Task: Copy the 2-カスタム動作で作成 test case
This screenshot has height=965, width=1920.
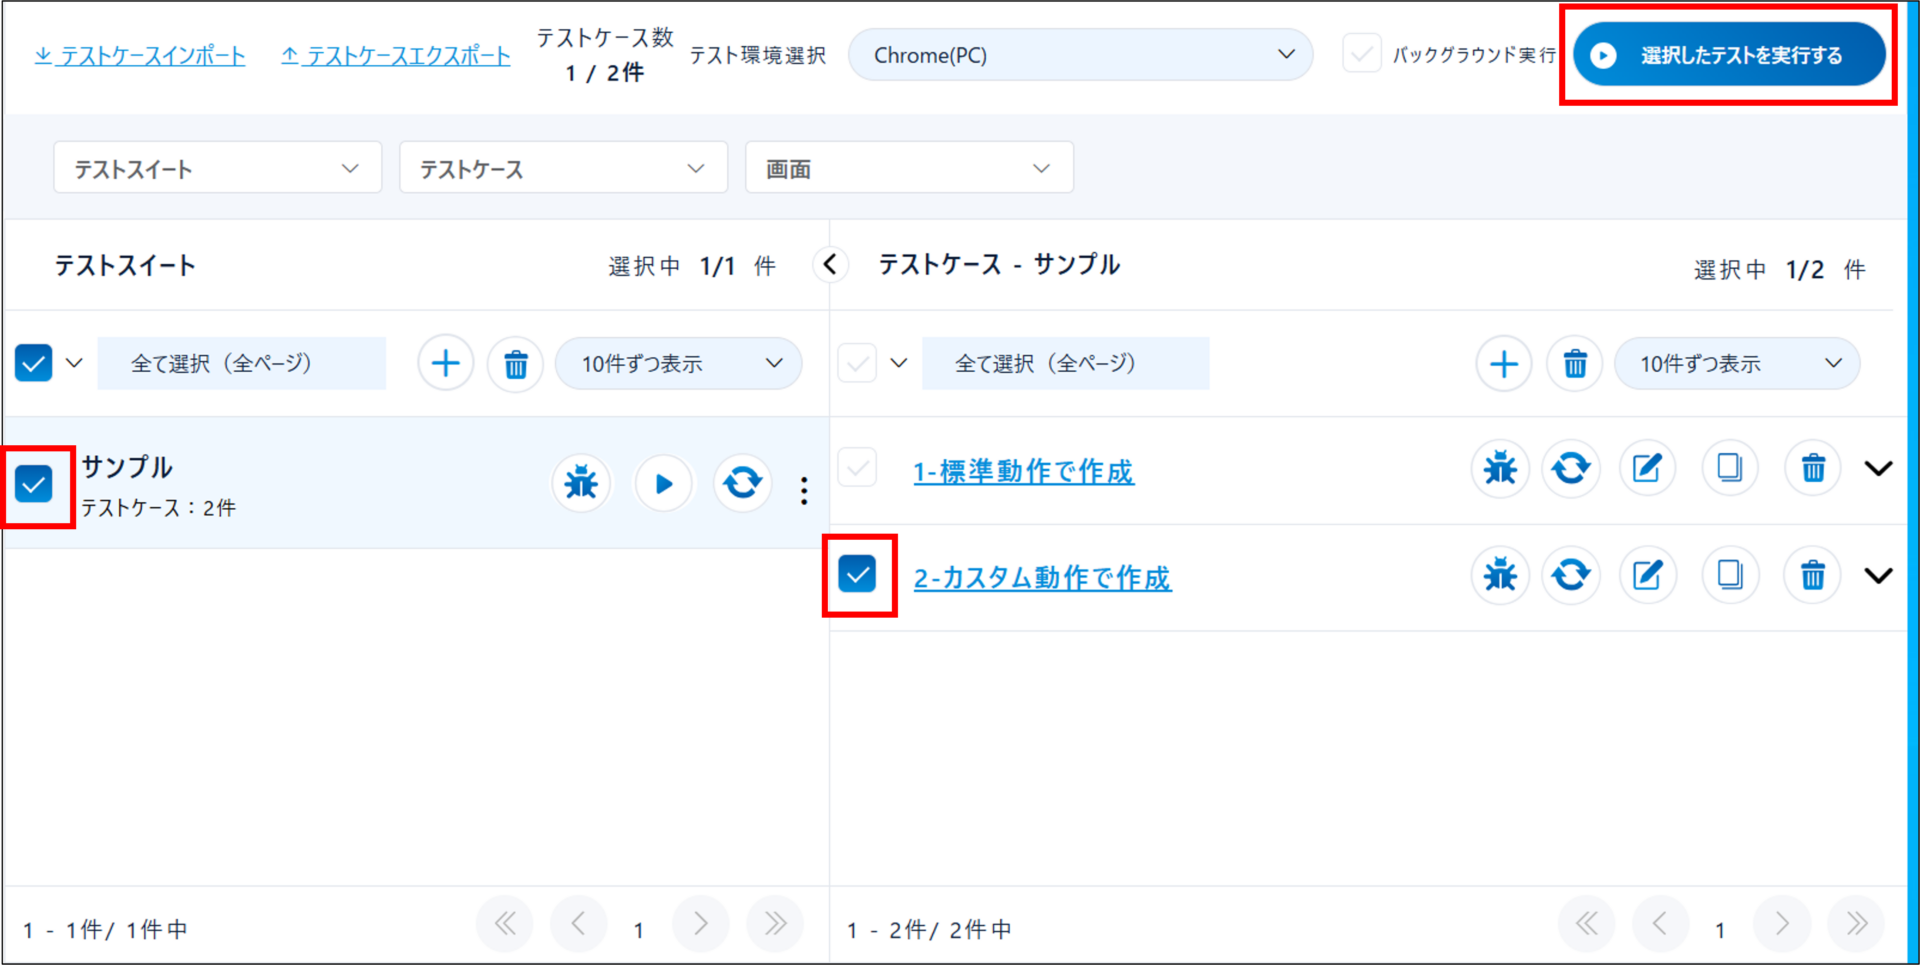Action: [1729, 575]
